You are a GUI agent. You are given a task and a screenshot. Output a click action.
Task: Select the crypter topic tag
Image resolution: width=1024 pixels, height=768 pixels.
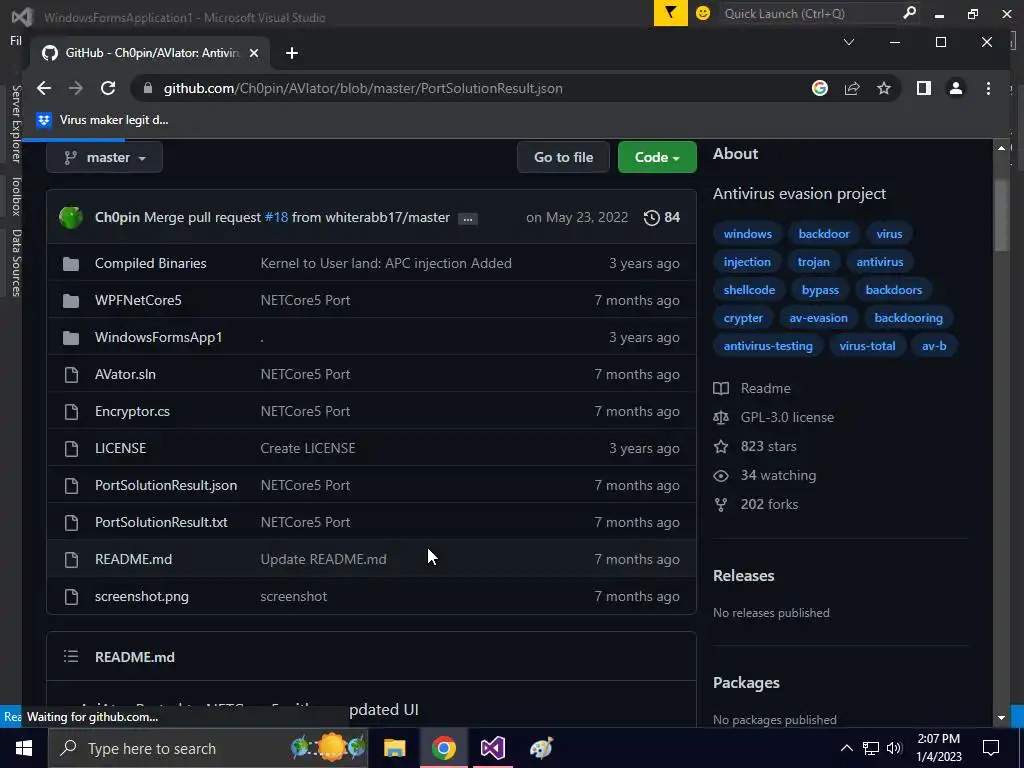(x=743, y=318)
